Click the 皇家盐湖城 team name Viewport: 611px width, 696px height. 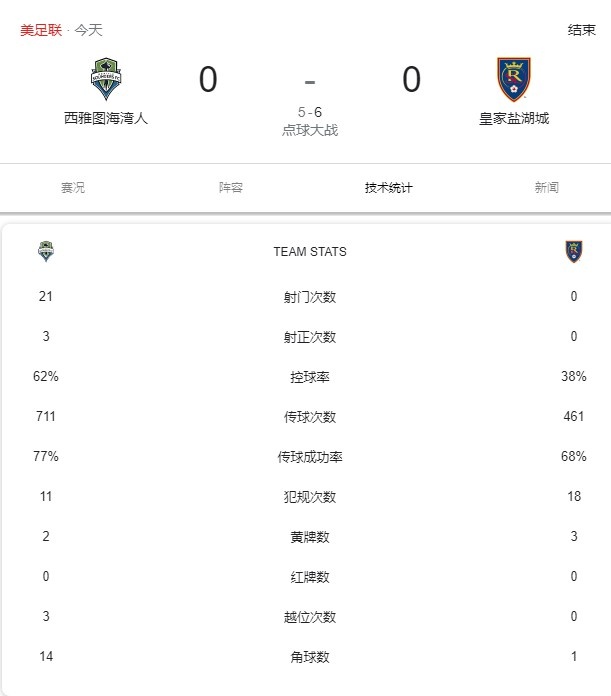click(514, 119)
